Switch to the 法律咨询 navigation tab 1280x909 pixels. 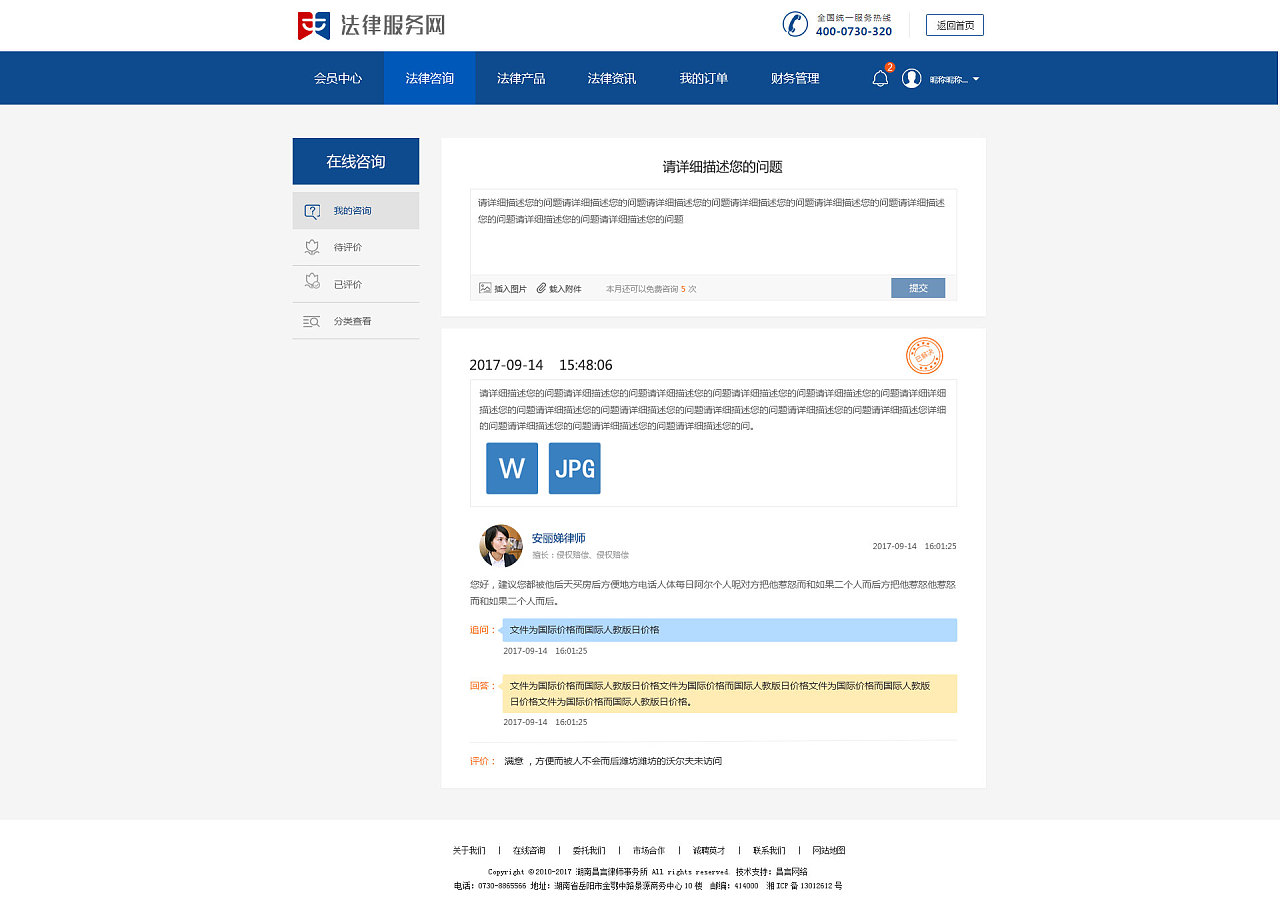428,77
